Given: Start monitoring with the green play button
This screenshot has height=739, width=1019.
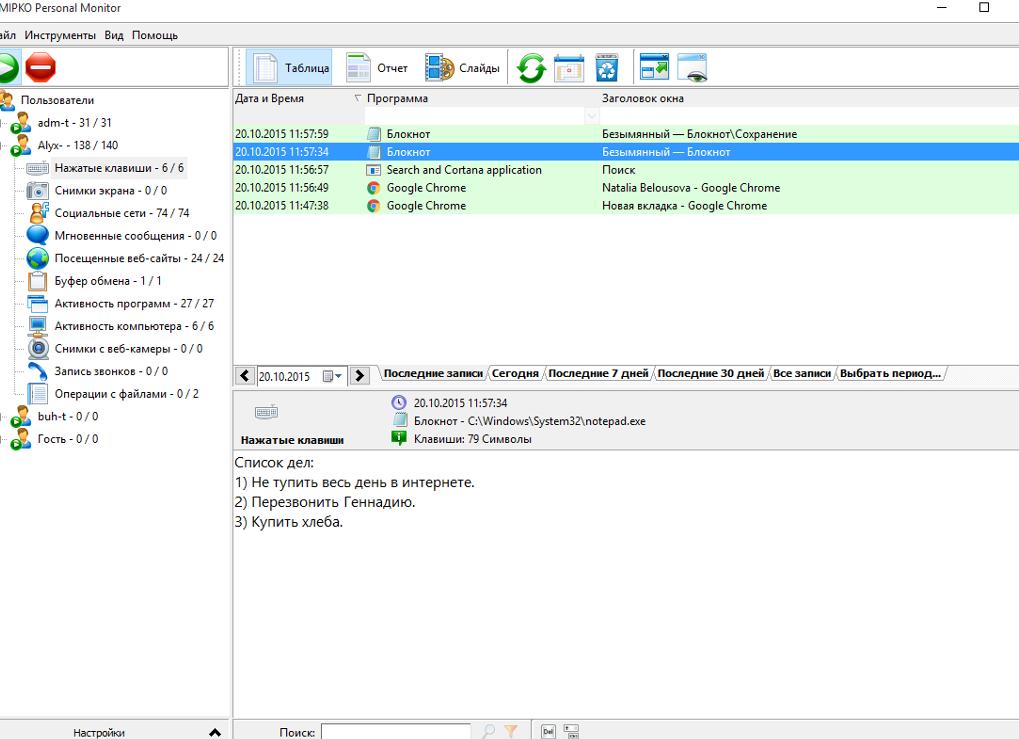Looking at the screenshot, I should coord(8,67).
